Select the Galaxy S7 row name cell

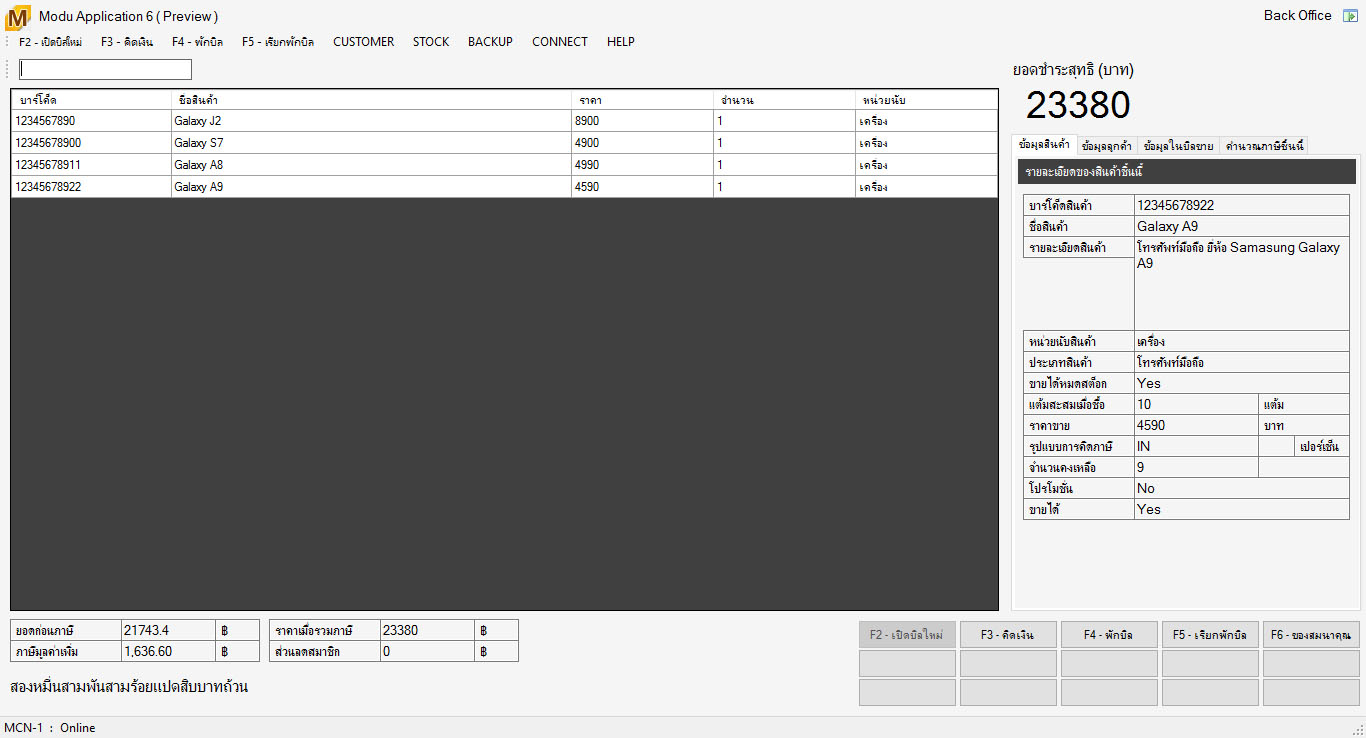point(371,143)
